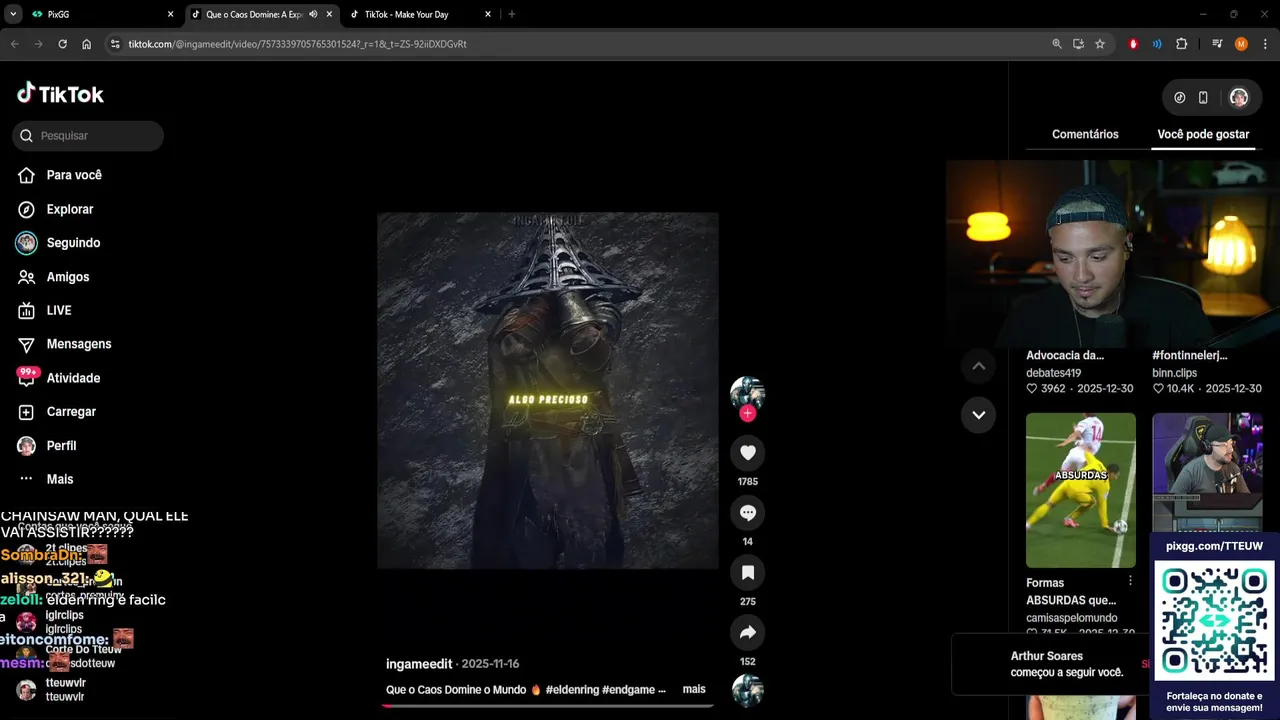
Task: Open the debates419 account link
Action: pos(1053,373)
